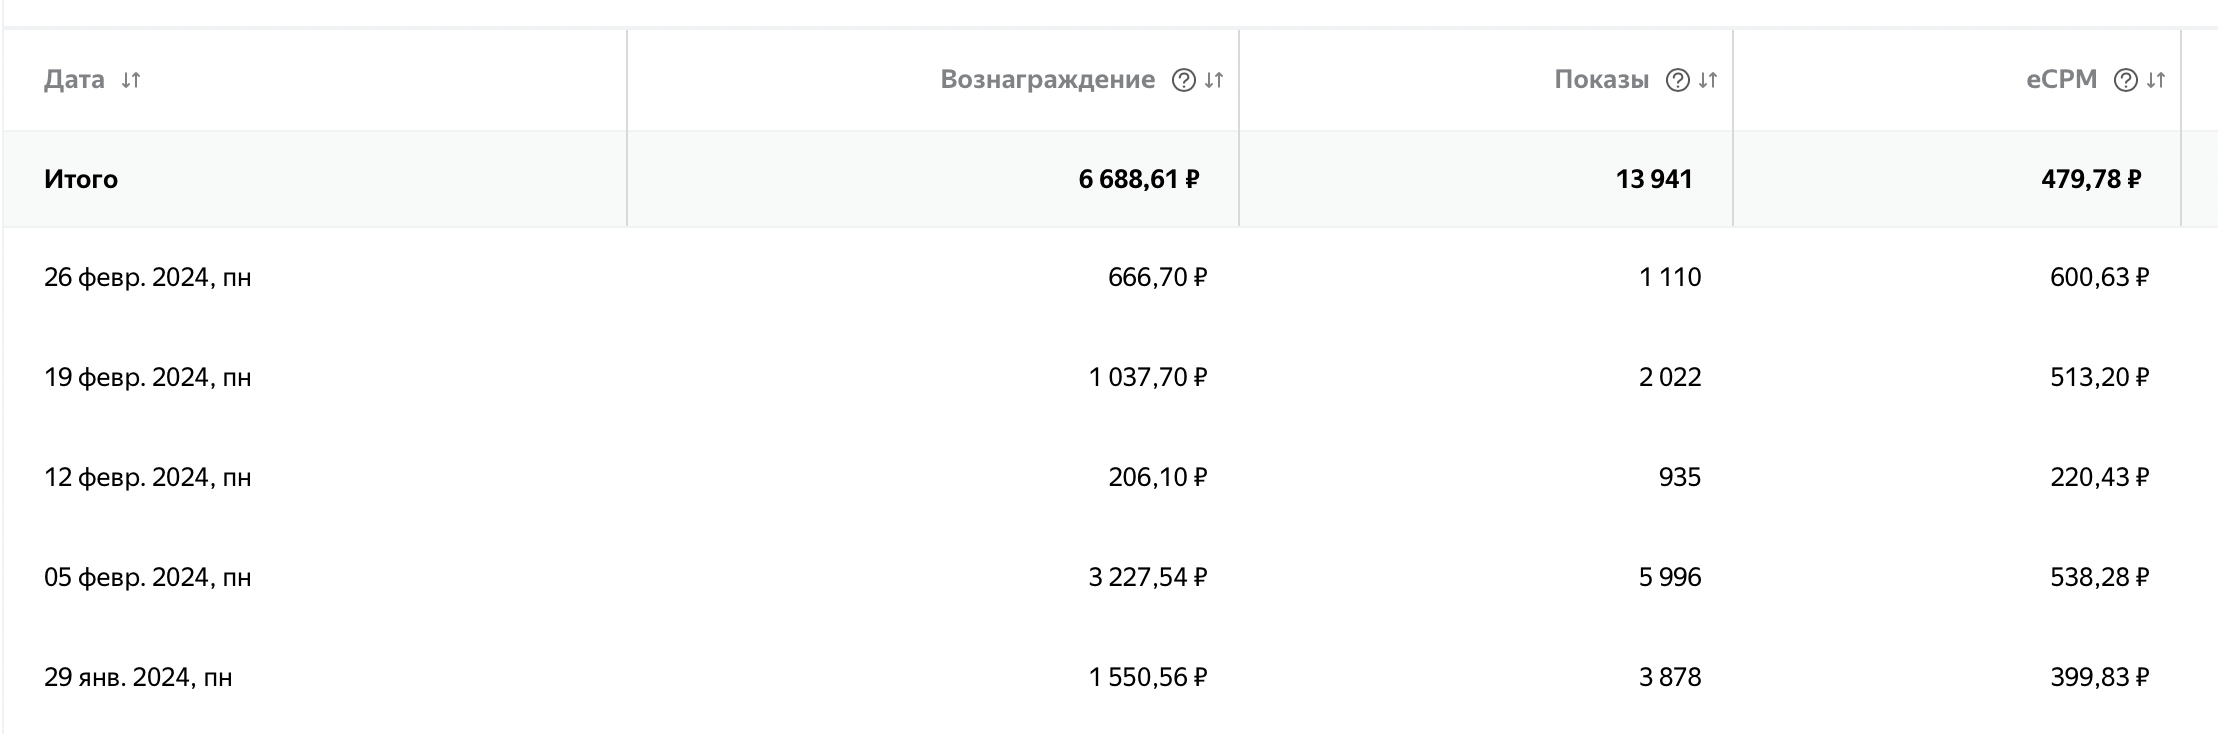
Task: Select the 29 янв. 2024 row date
Action: 138,677
